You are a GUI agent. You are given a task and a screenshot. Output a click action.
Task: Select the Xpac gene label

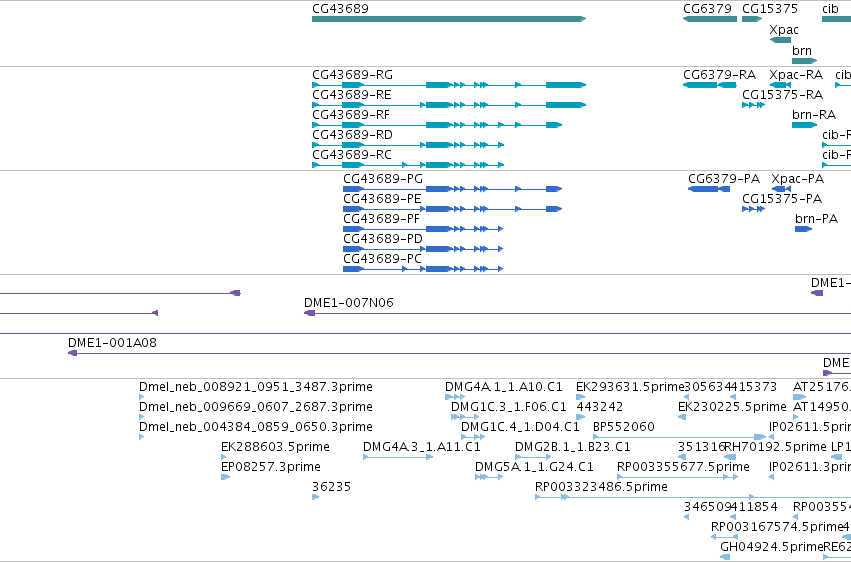point(784,29)
